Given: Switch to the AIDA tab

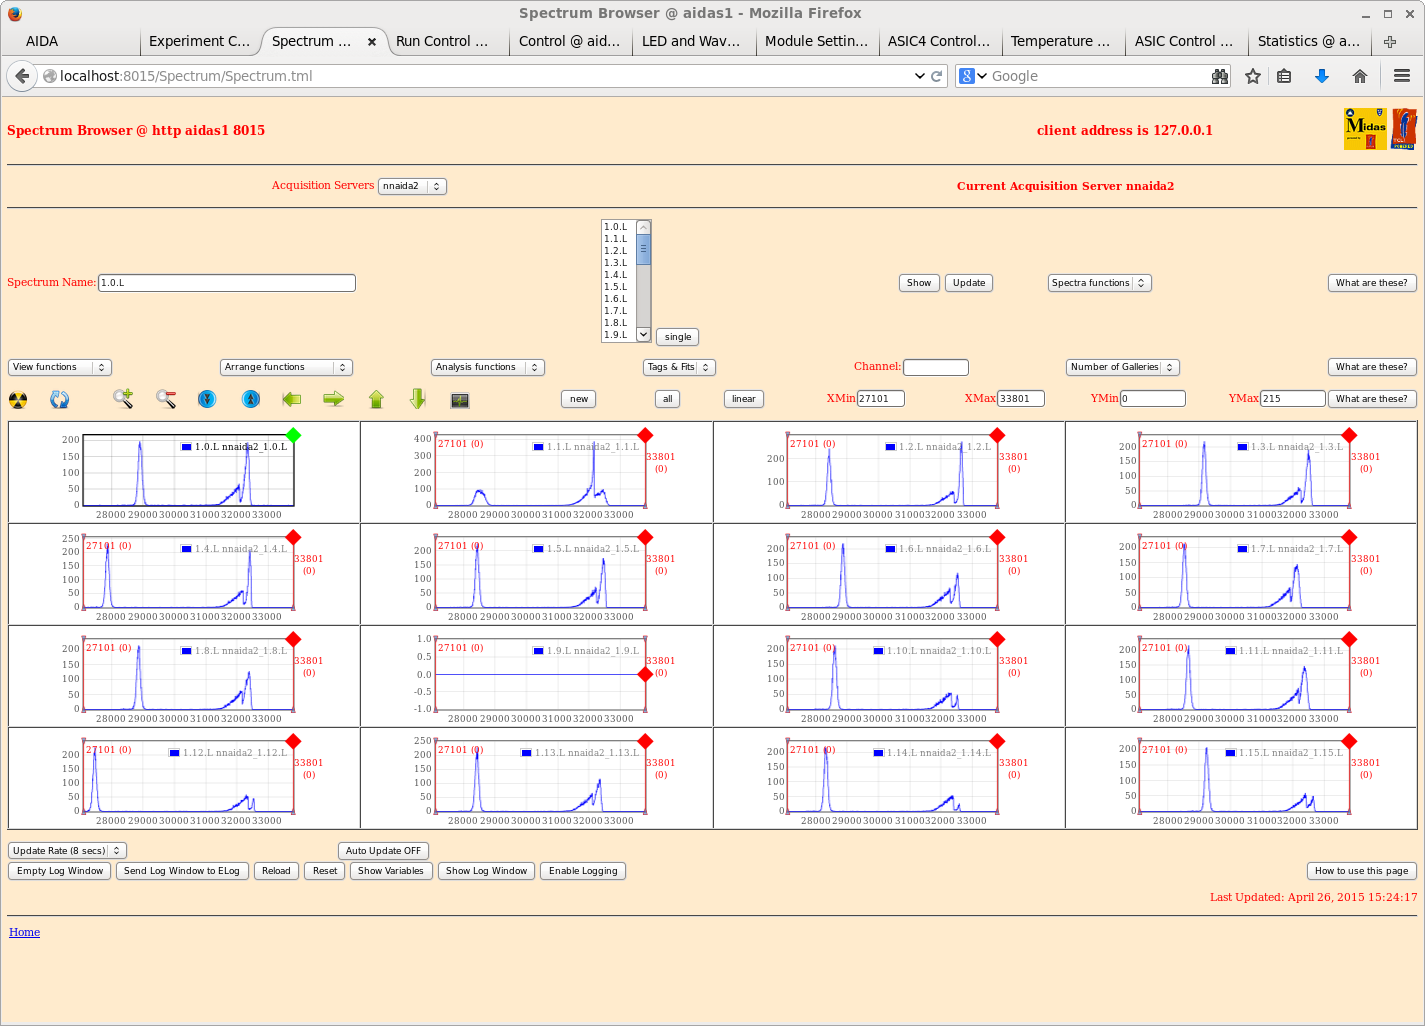Looking at the screenshot, I should [x=70, y=41].
